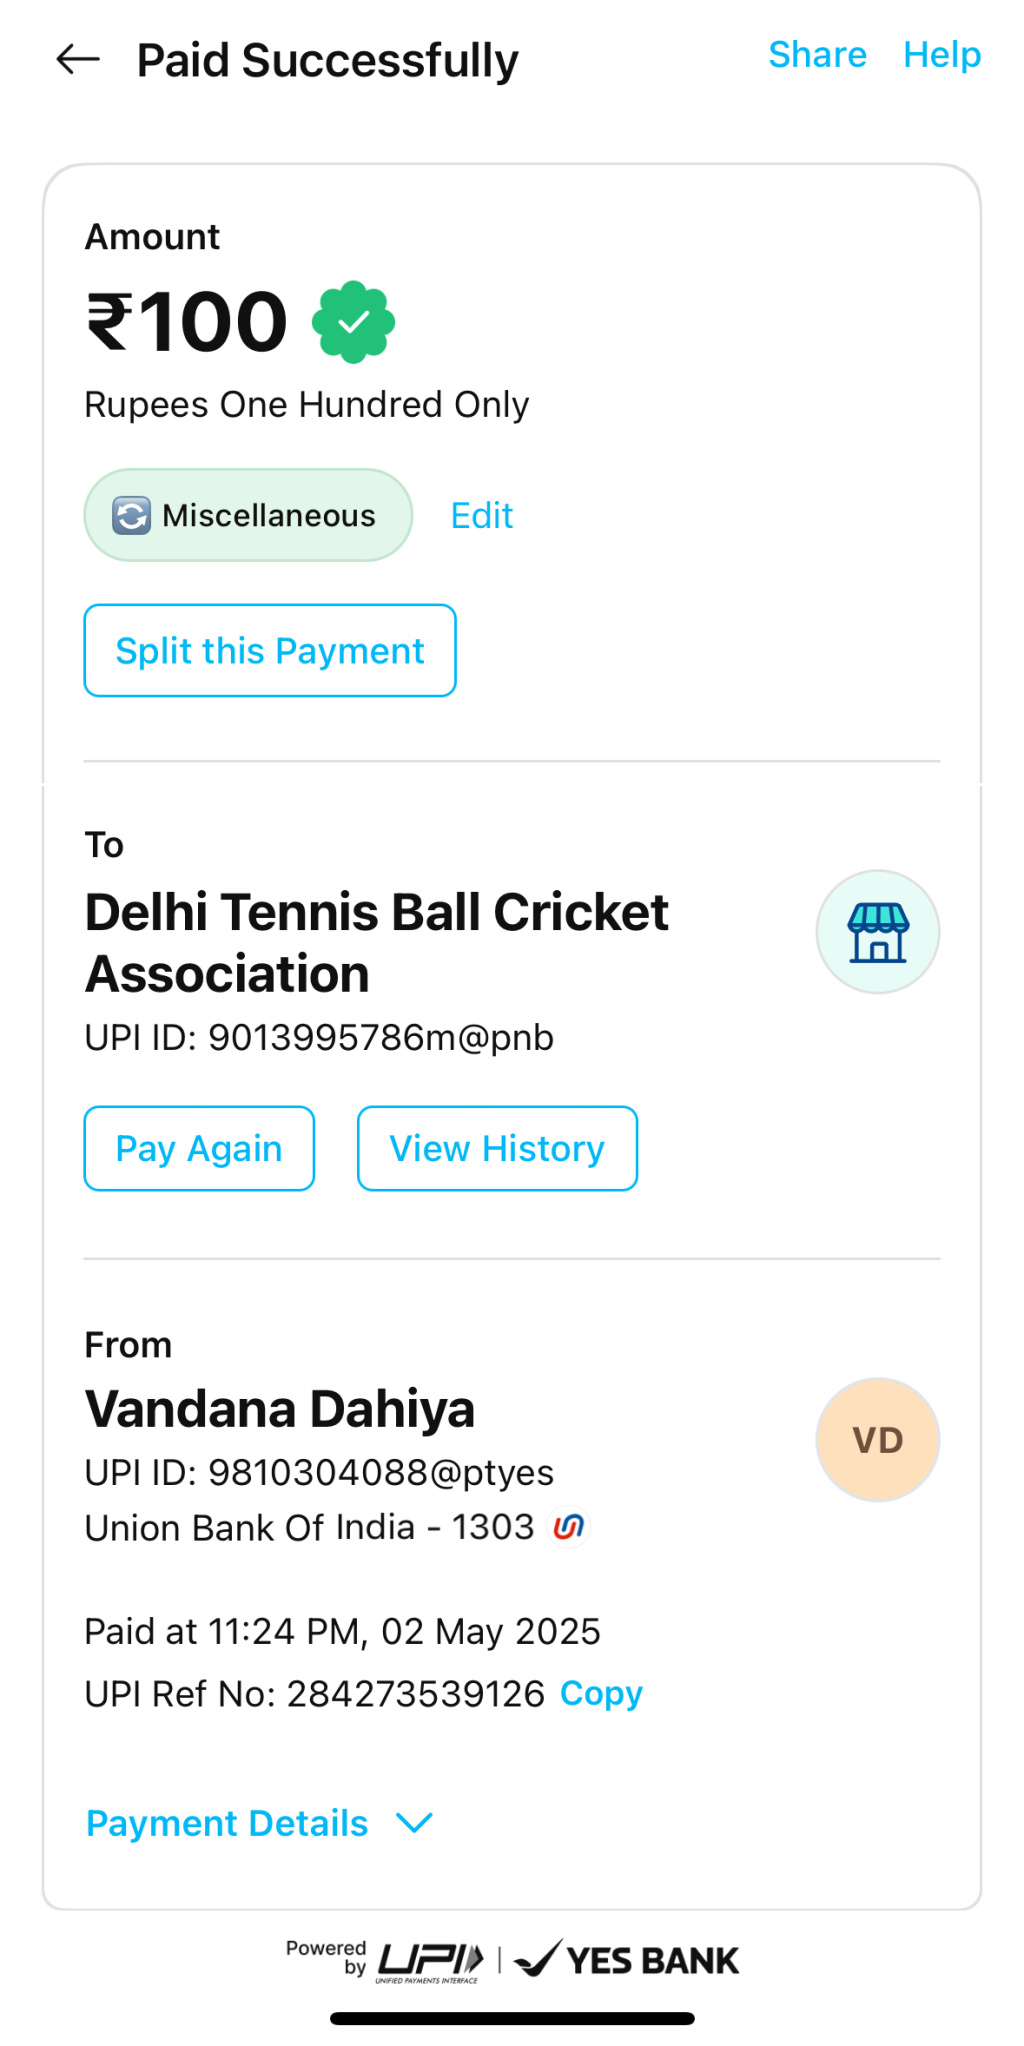1024x2046 pixels.
Task: Tap the merchant storefront icon
Action: point(877,932)
